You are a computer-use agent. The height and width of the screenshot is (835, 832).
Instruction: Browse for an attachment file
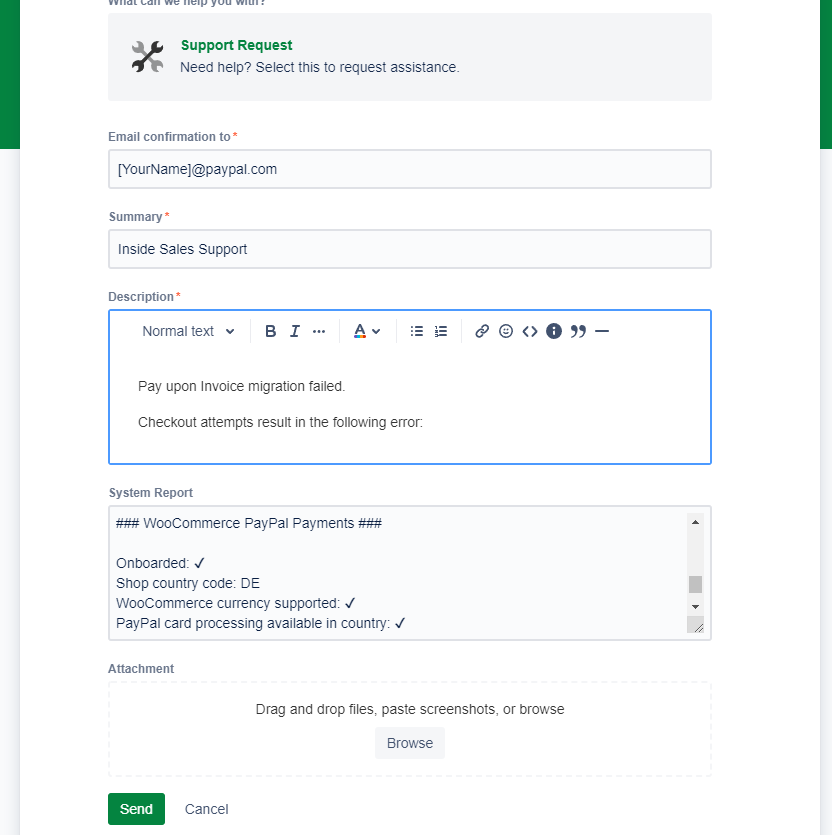(410, 743)
